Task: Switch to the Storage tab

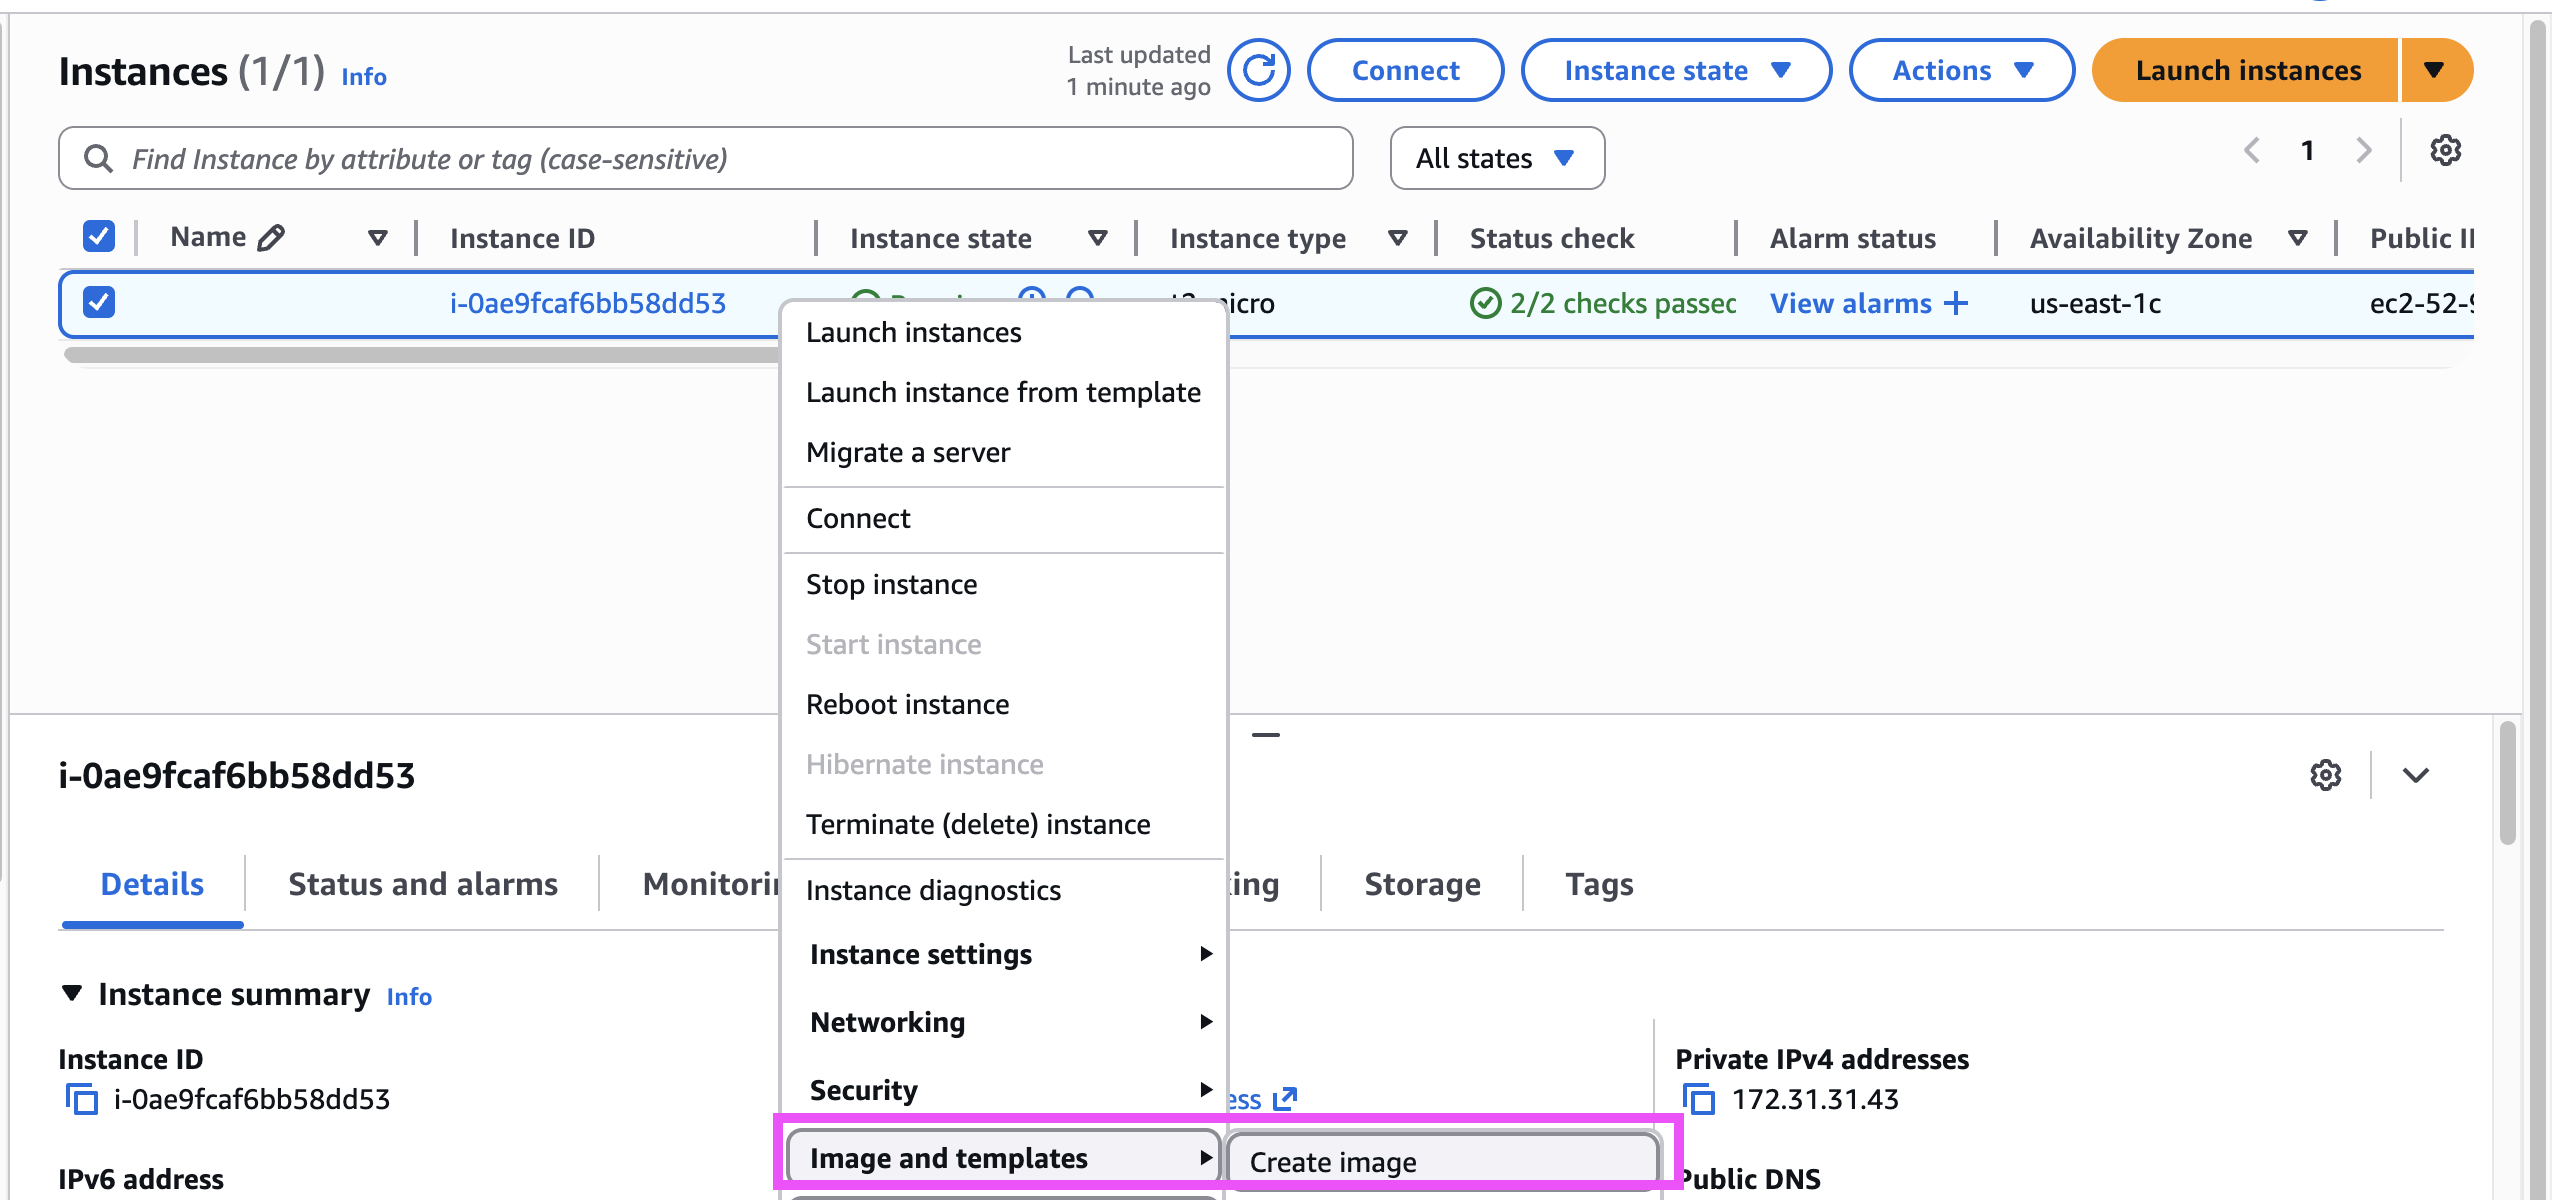Action: [x=1422, y=884]
